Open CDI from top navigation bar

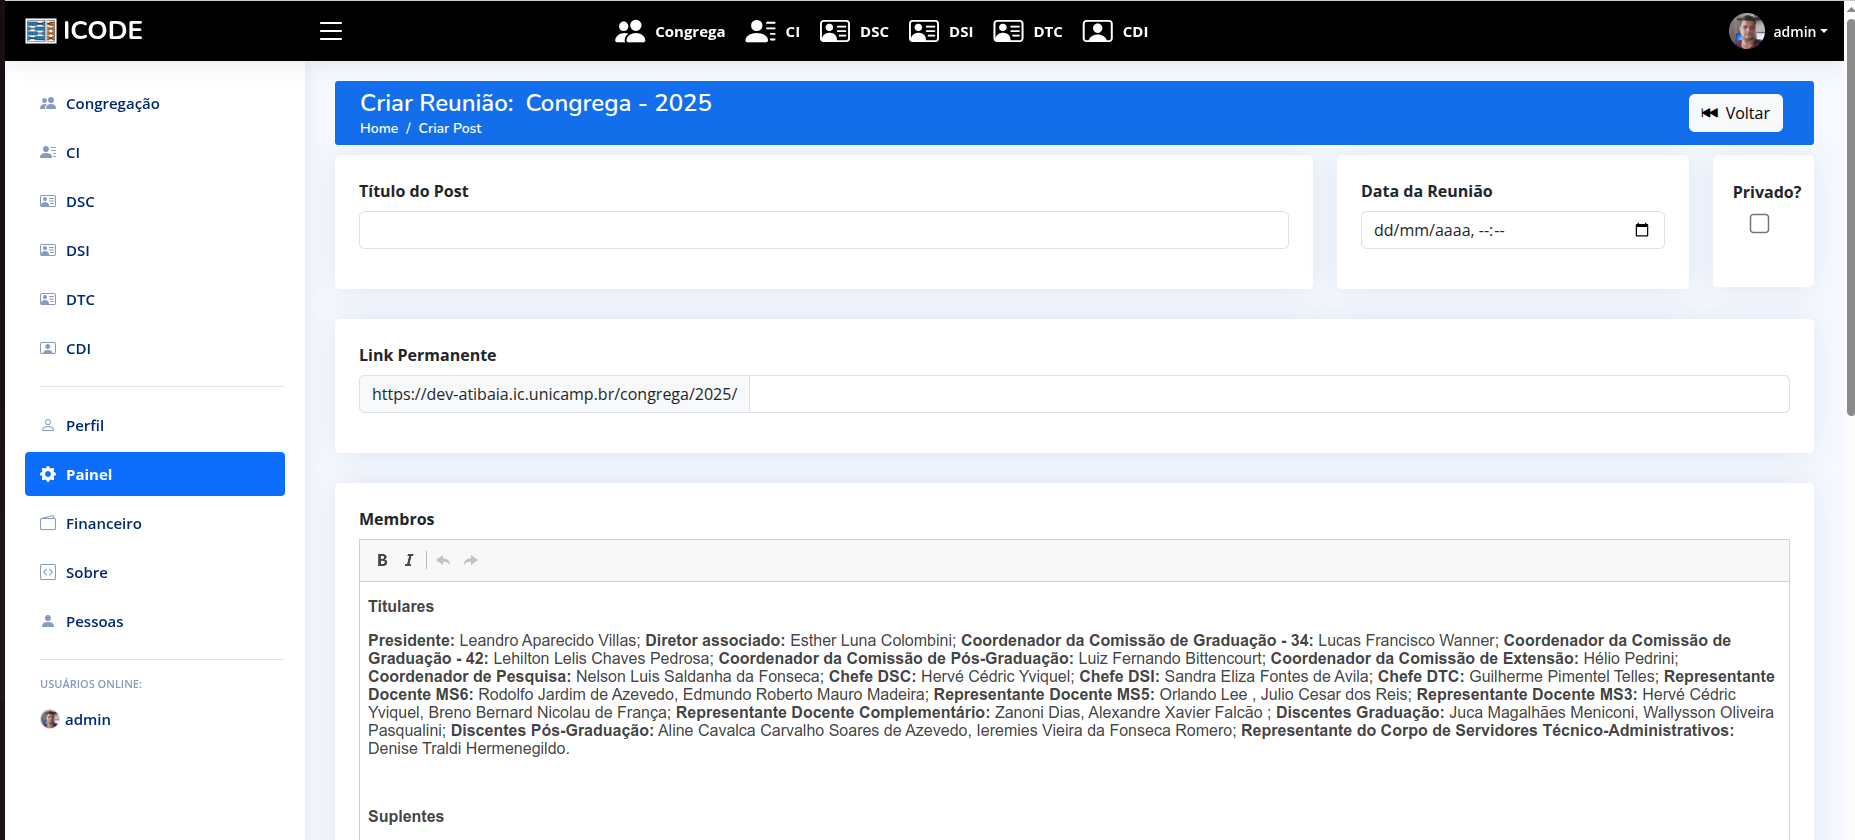click(1115, 31)
